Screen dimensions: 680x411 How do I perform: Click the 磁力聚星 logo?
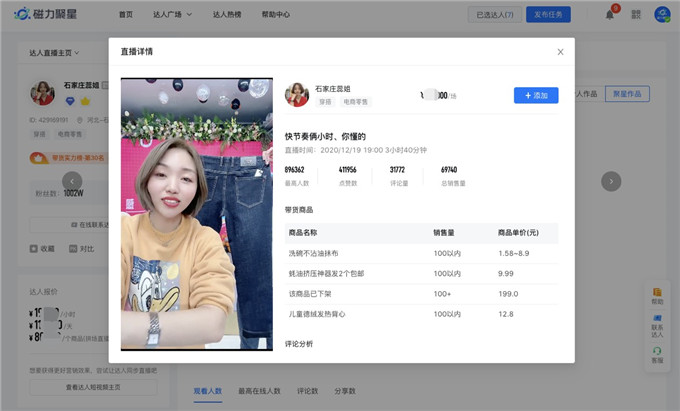click(x=50, y=14)
